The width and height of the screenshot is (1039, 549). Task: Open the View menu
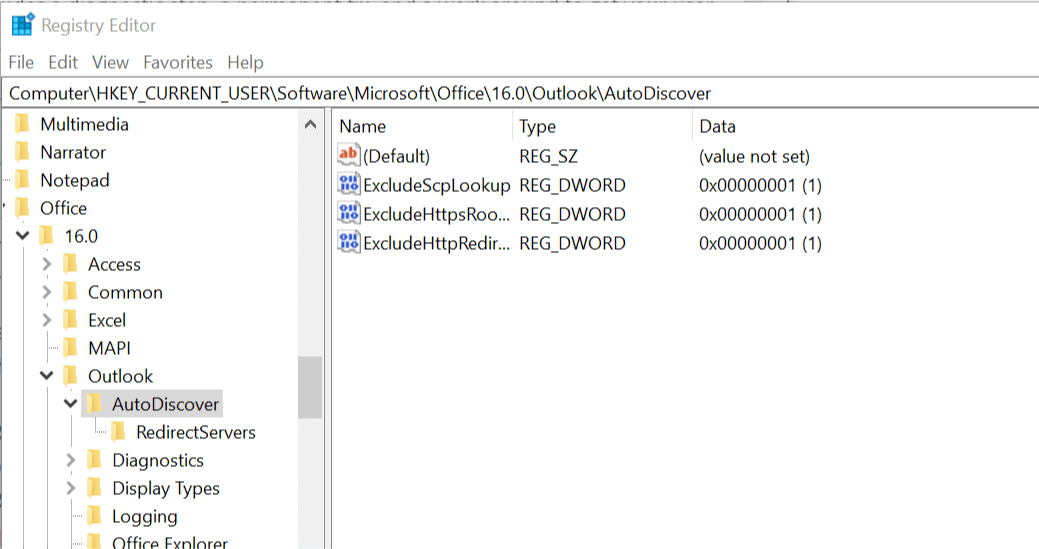pyautogui.click(x=110, y=62)
